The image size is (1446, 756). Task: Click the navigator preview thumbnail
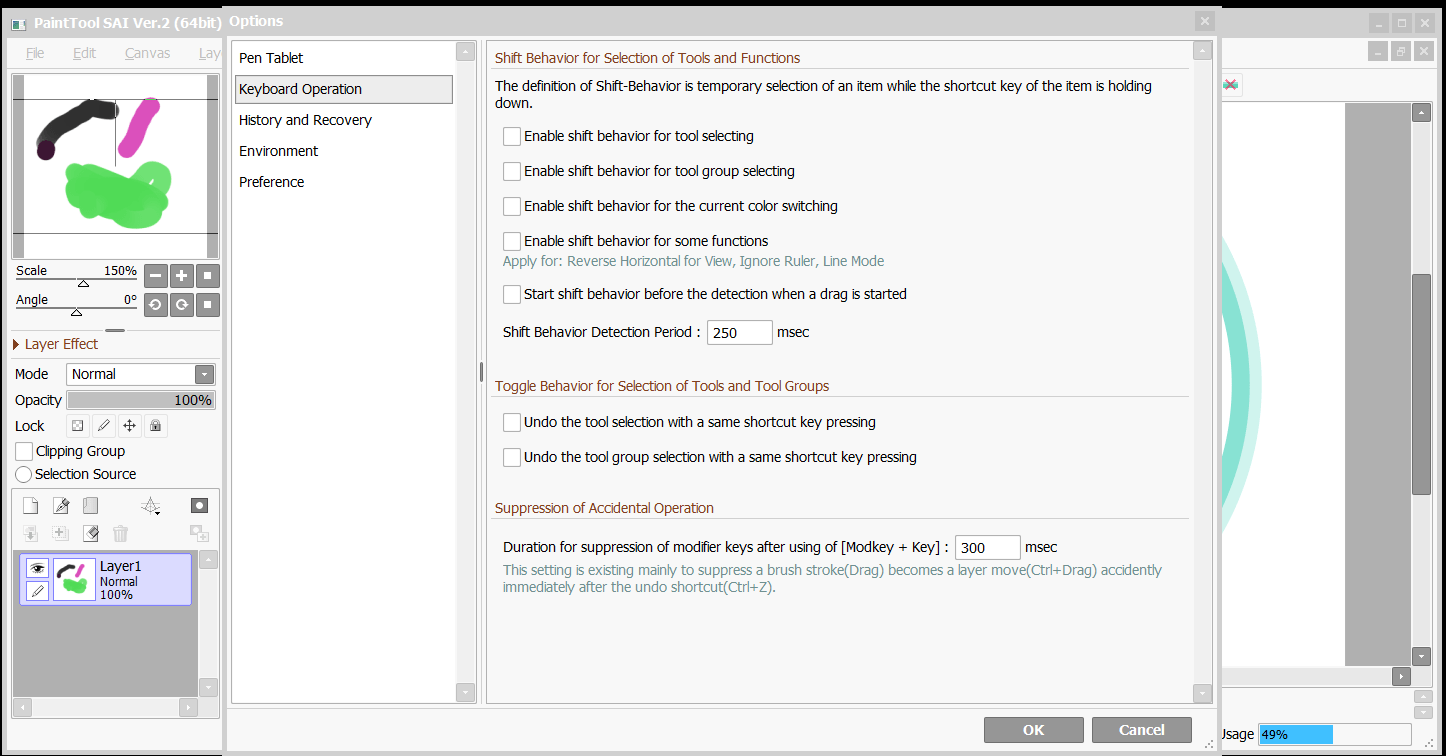115,166
